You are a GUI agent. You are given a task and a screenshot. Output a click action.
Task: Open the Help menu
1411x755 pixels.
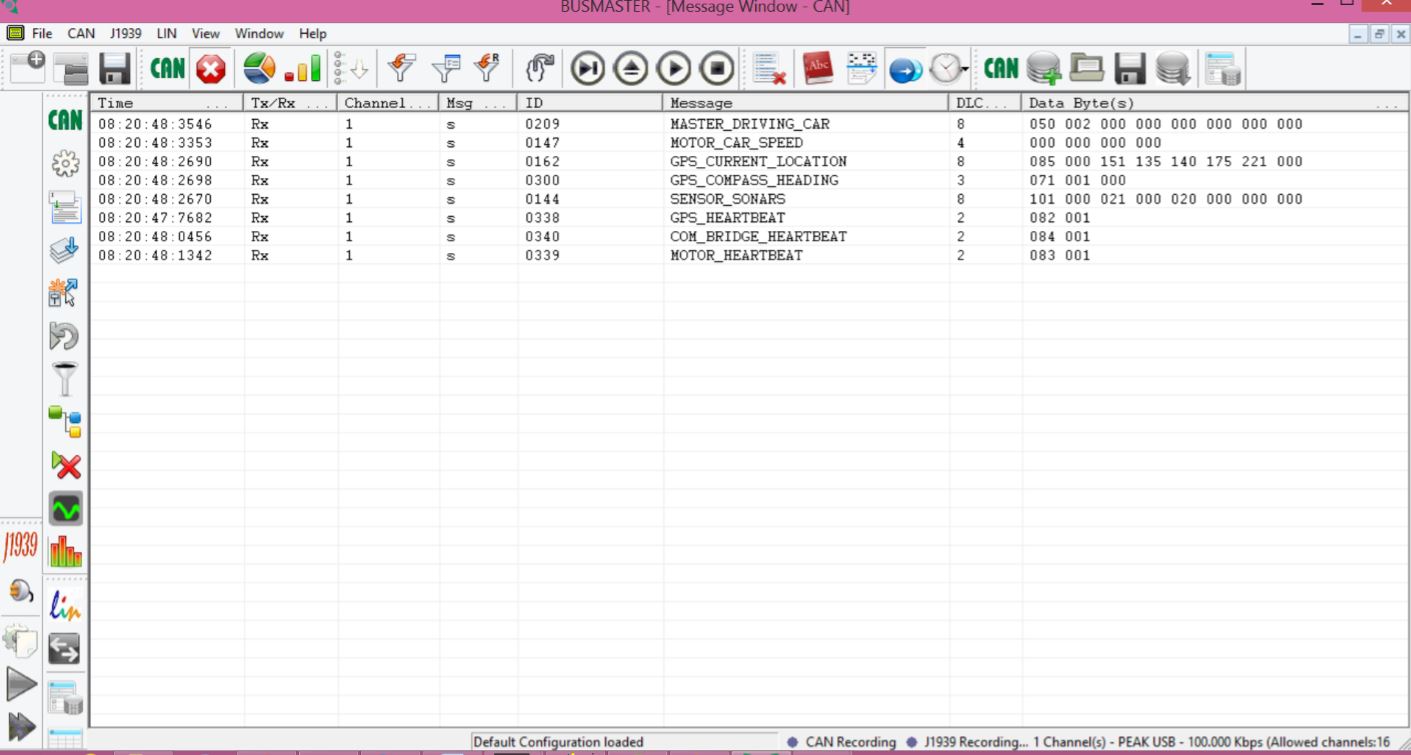pyautogui.click(x=313, y=33)
